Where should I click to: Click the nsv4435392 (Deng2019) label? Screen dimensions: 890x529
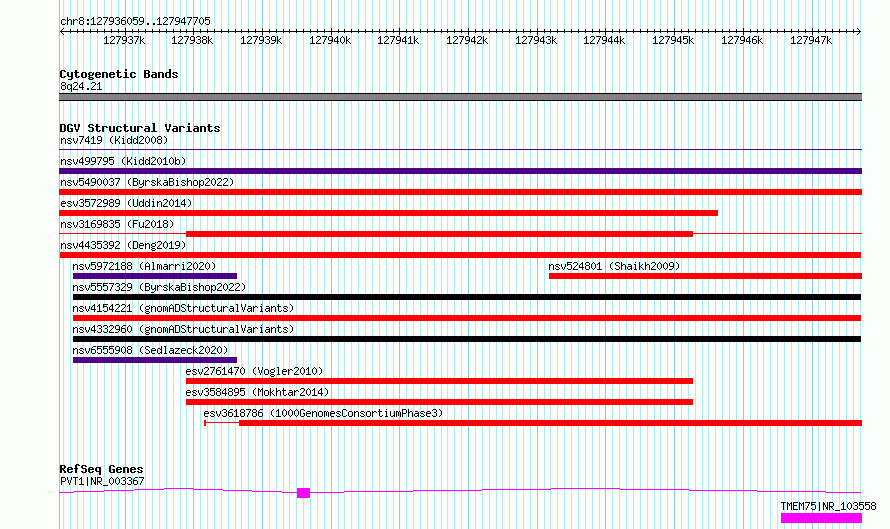(123, 245)
